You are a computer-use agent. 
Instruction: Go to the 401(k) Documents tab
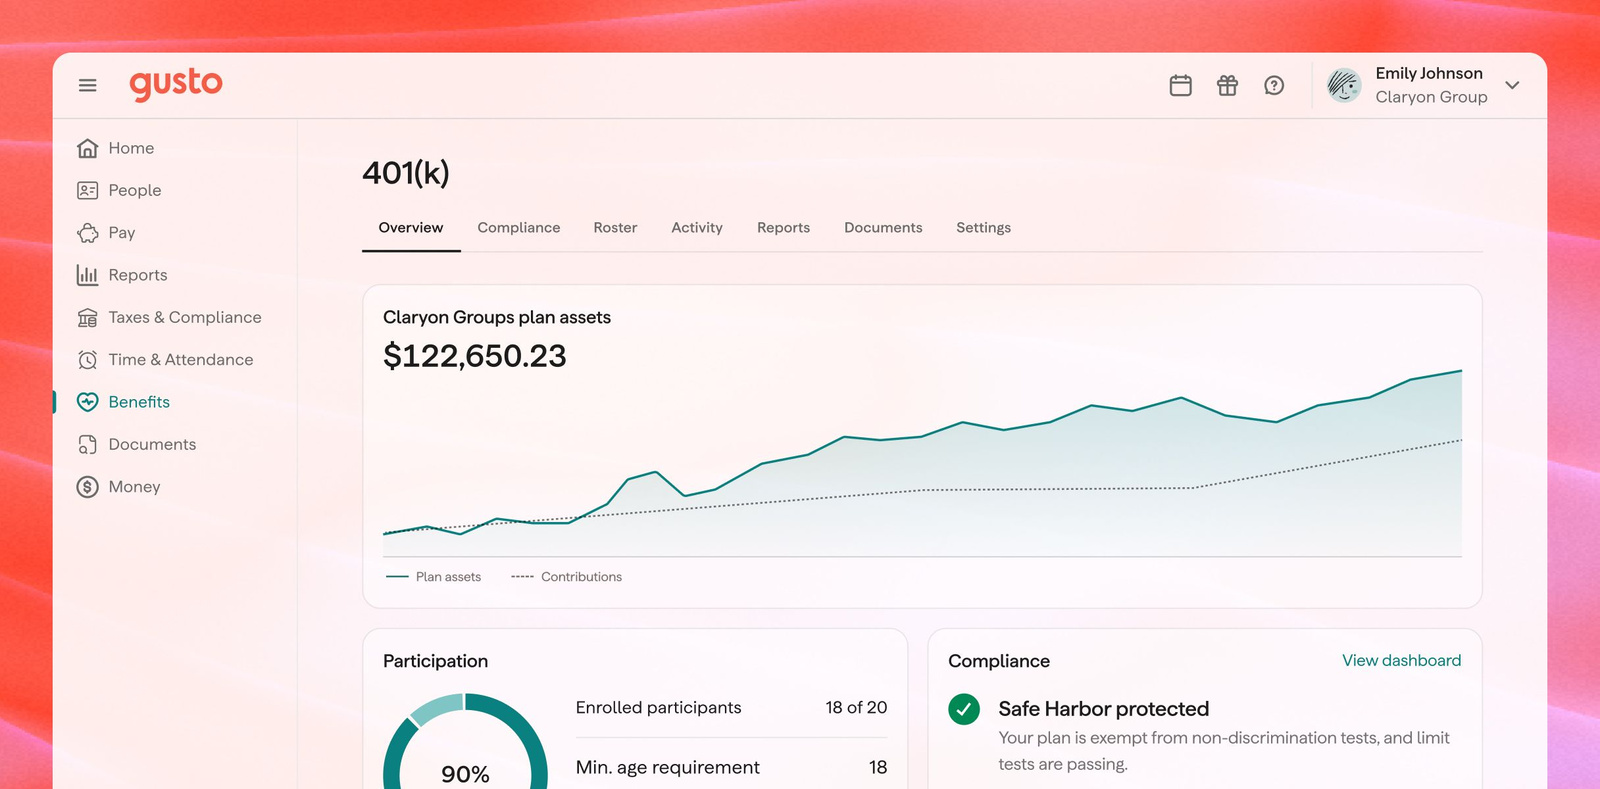coord(883,228)
